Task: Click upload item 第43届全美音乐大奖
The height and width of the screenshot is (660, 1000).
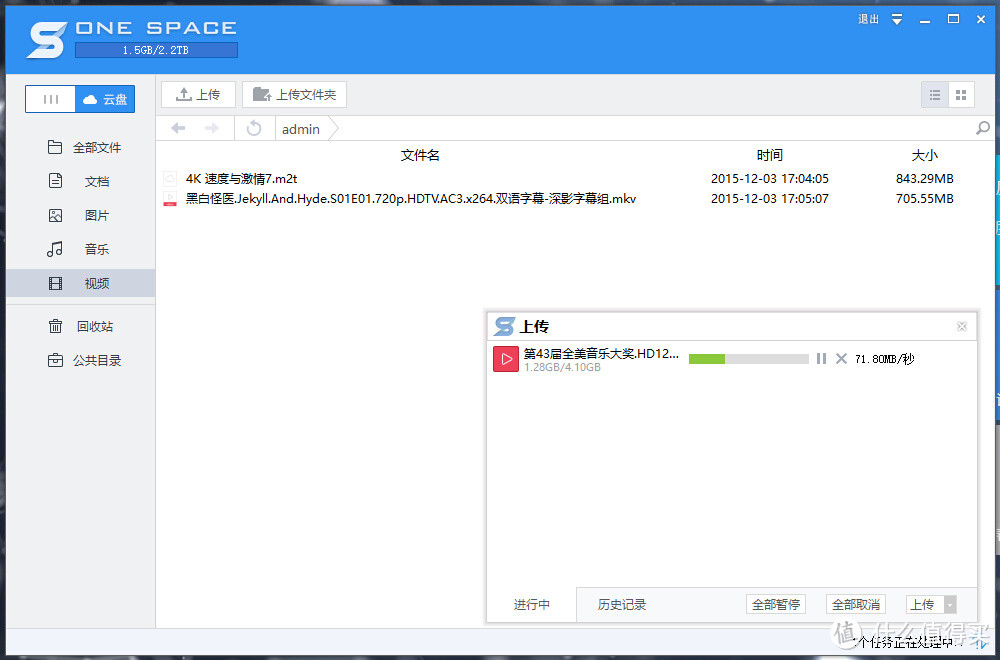Action: click(601, 353)
